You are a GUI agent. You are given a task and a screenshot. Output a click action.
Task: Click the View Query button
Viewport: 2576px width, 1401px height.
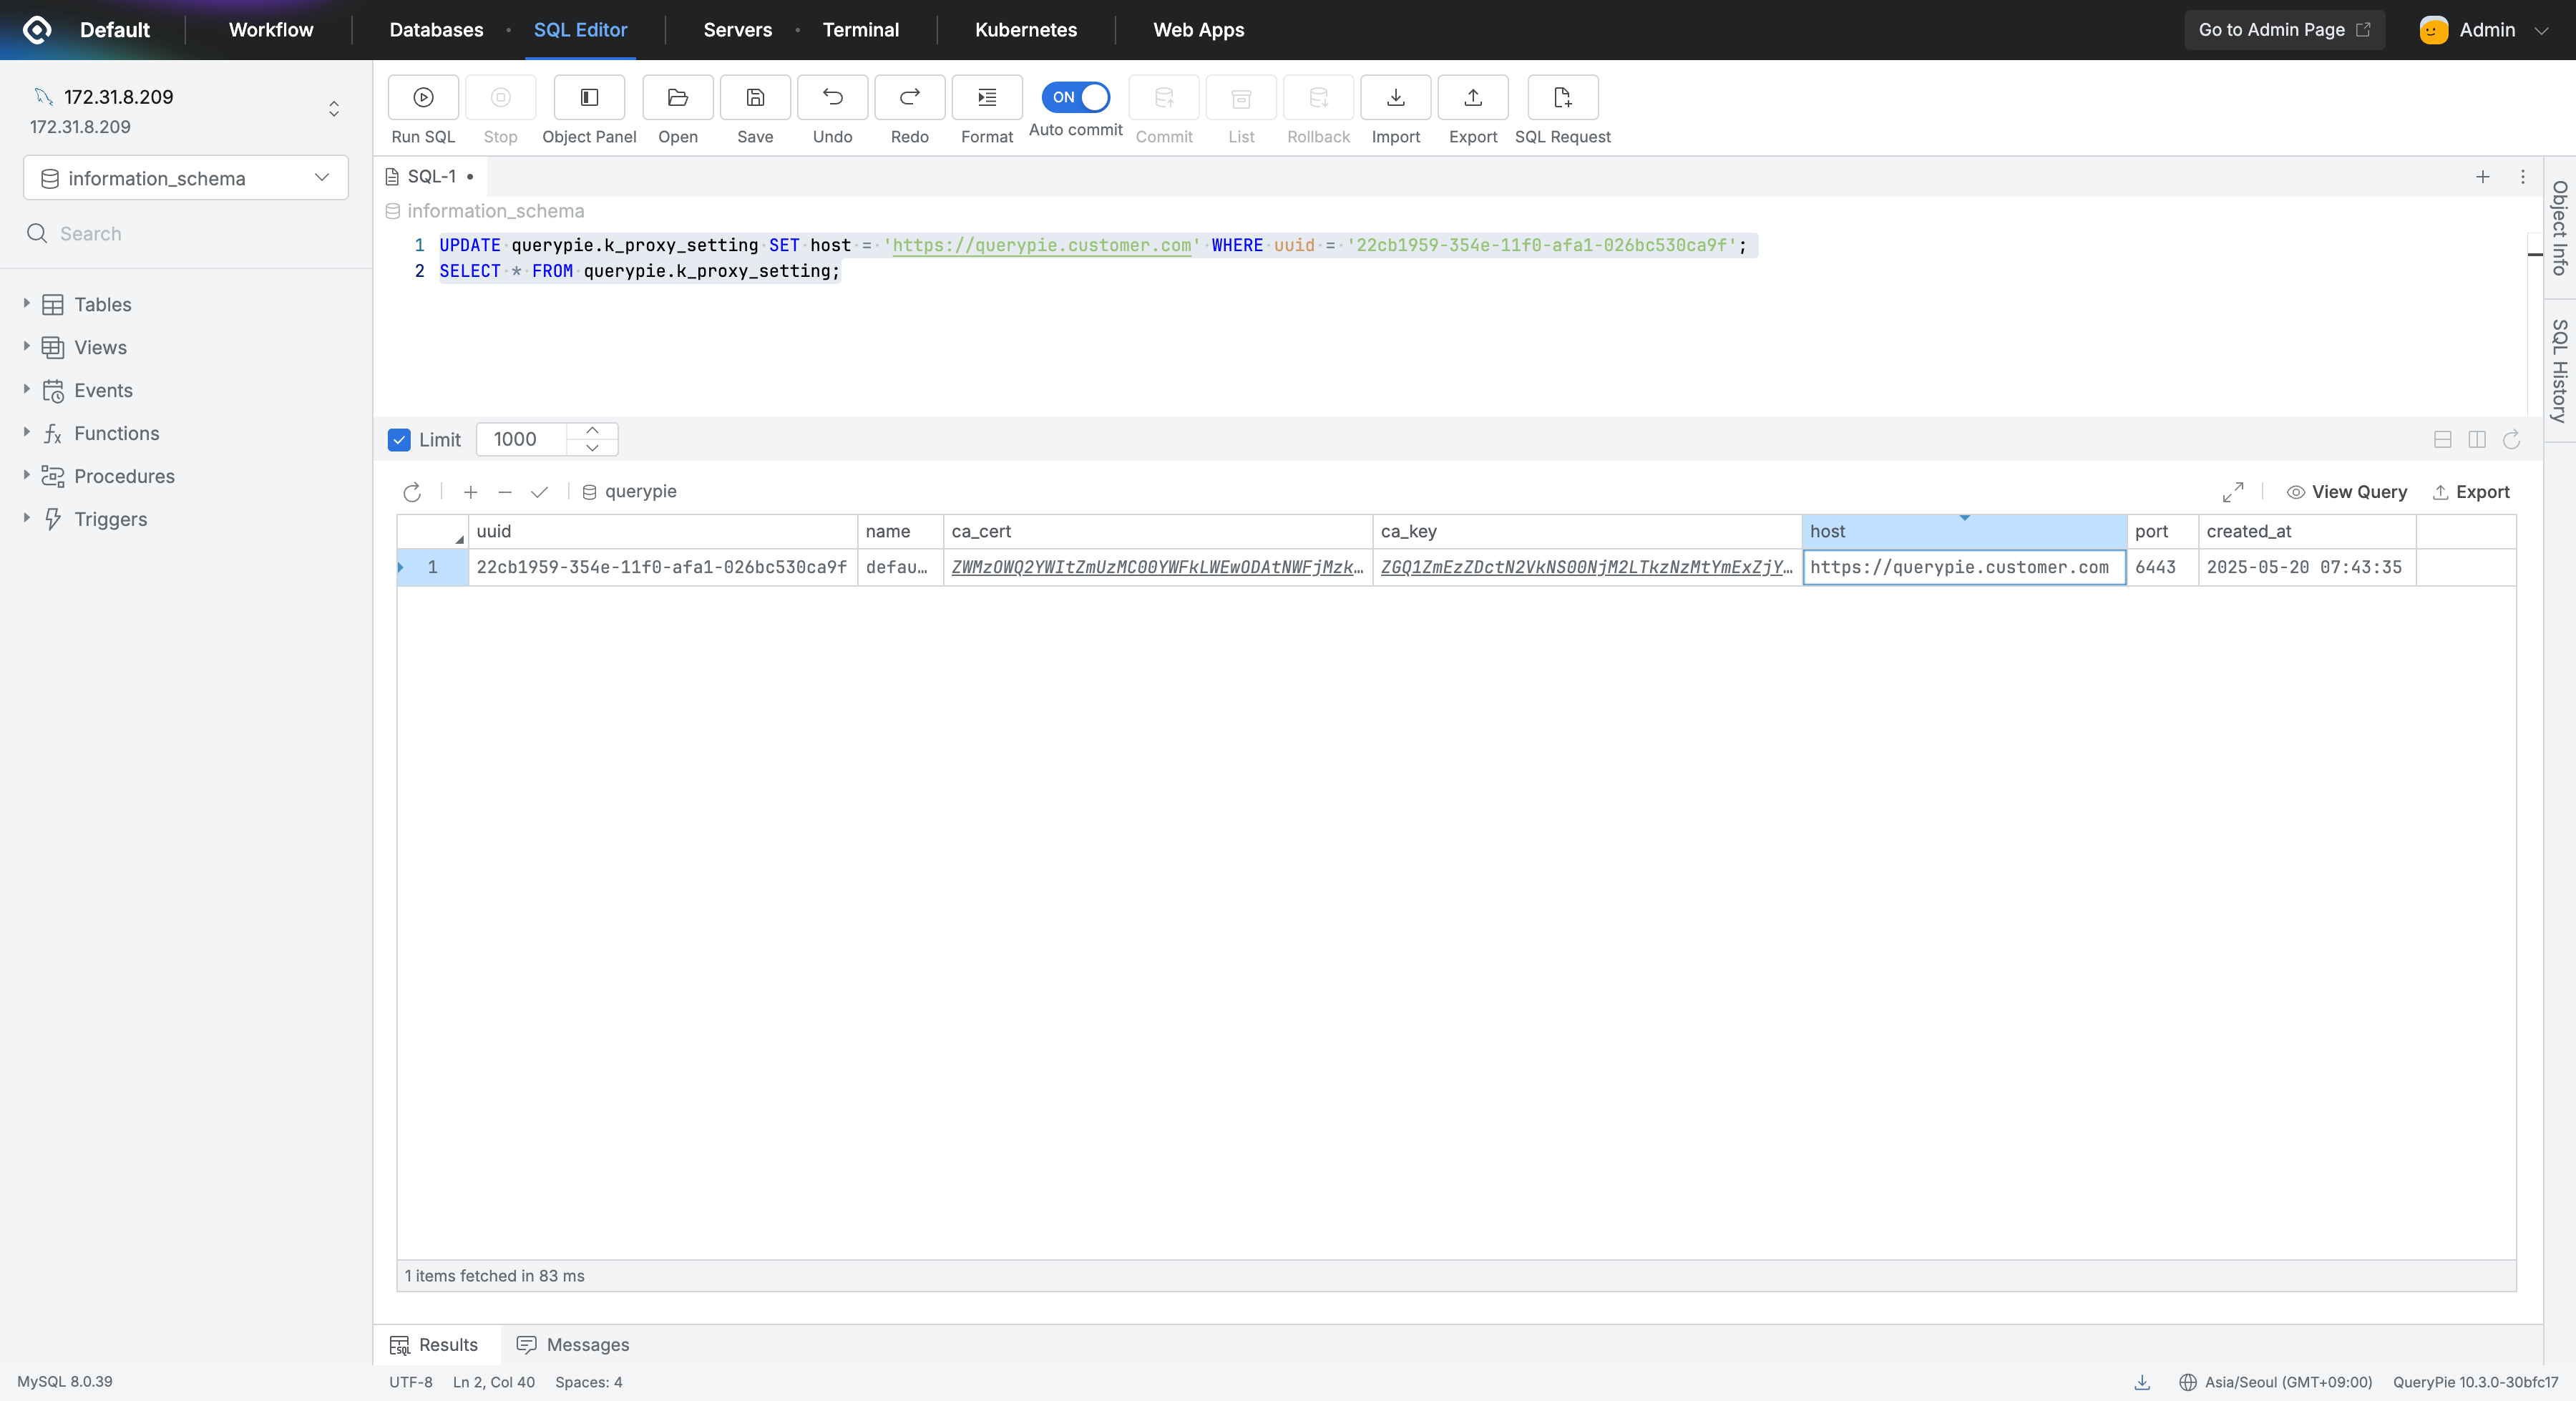pyautogui.click(x=2346, y=492)
